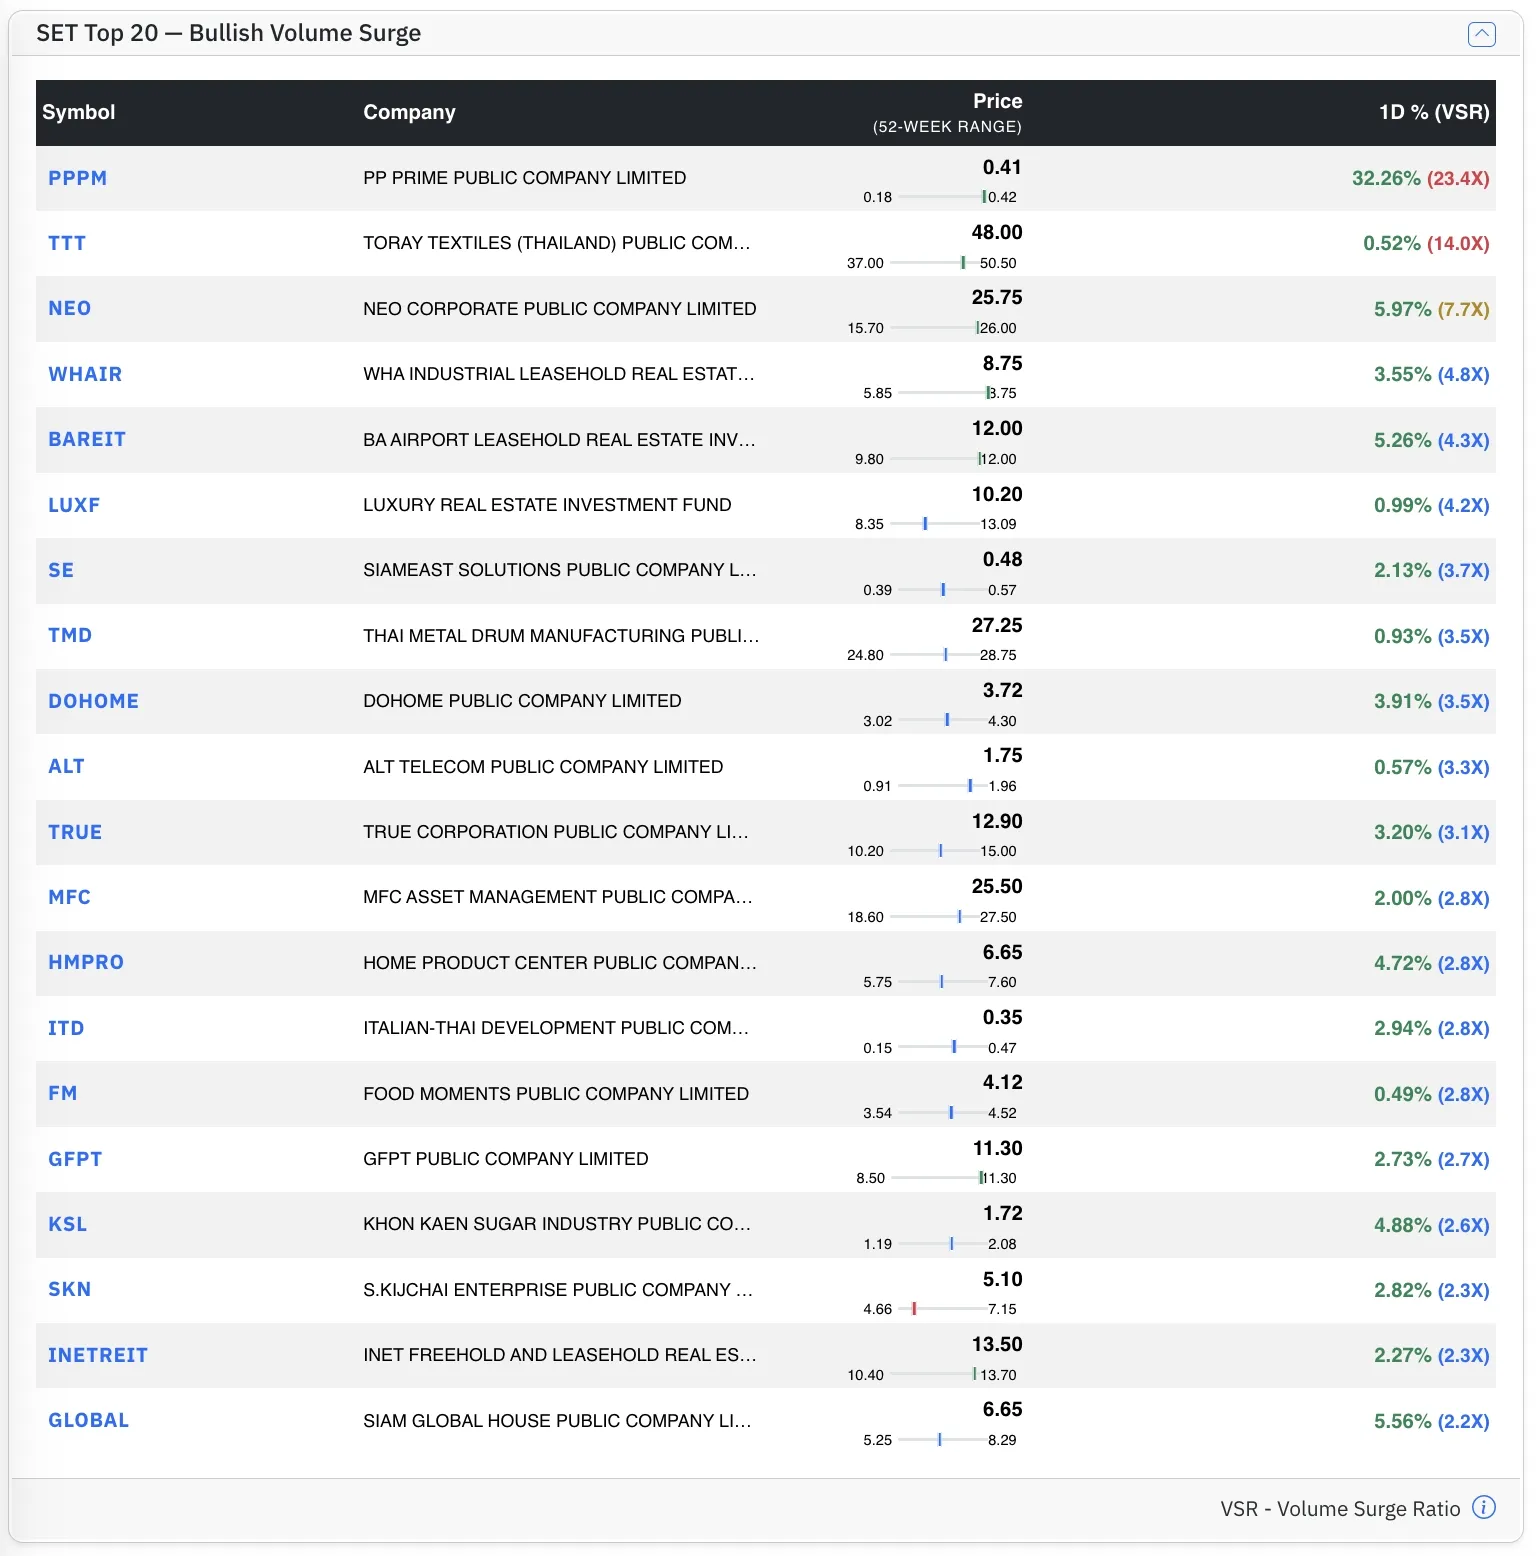Open the TMD symbol link
The width and height of the screenshot is (1536, 1556).
(70, 635)
